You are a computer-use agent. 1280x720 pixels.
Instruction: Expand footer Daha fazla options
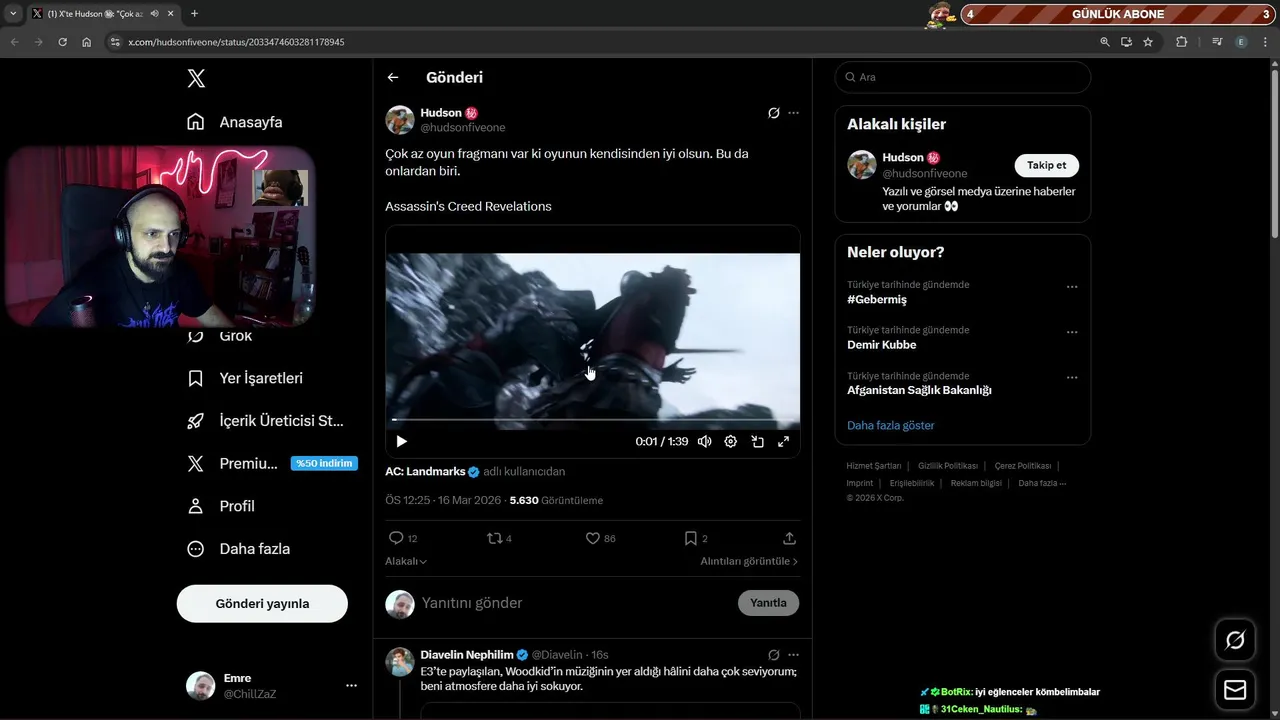point(1042,483)
